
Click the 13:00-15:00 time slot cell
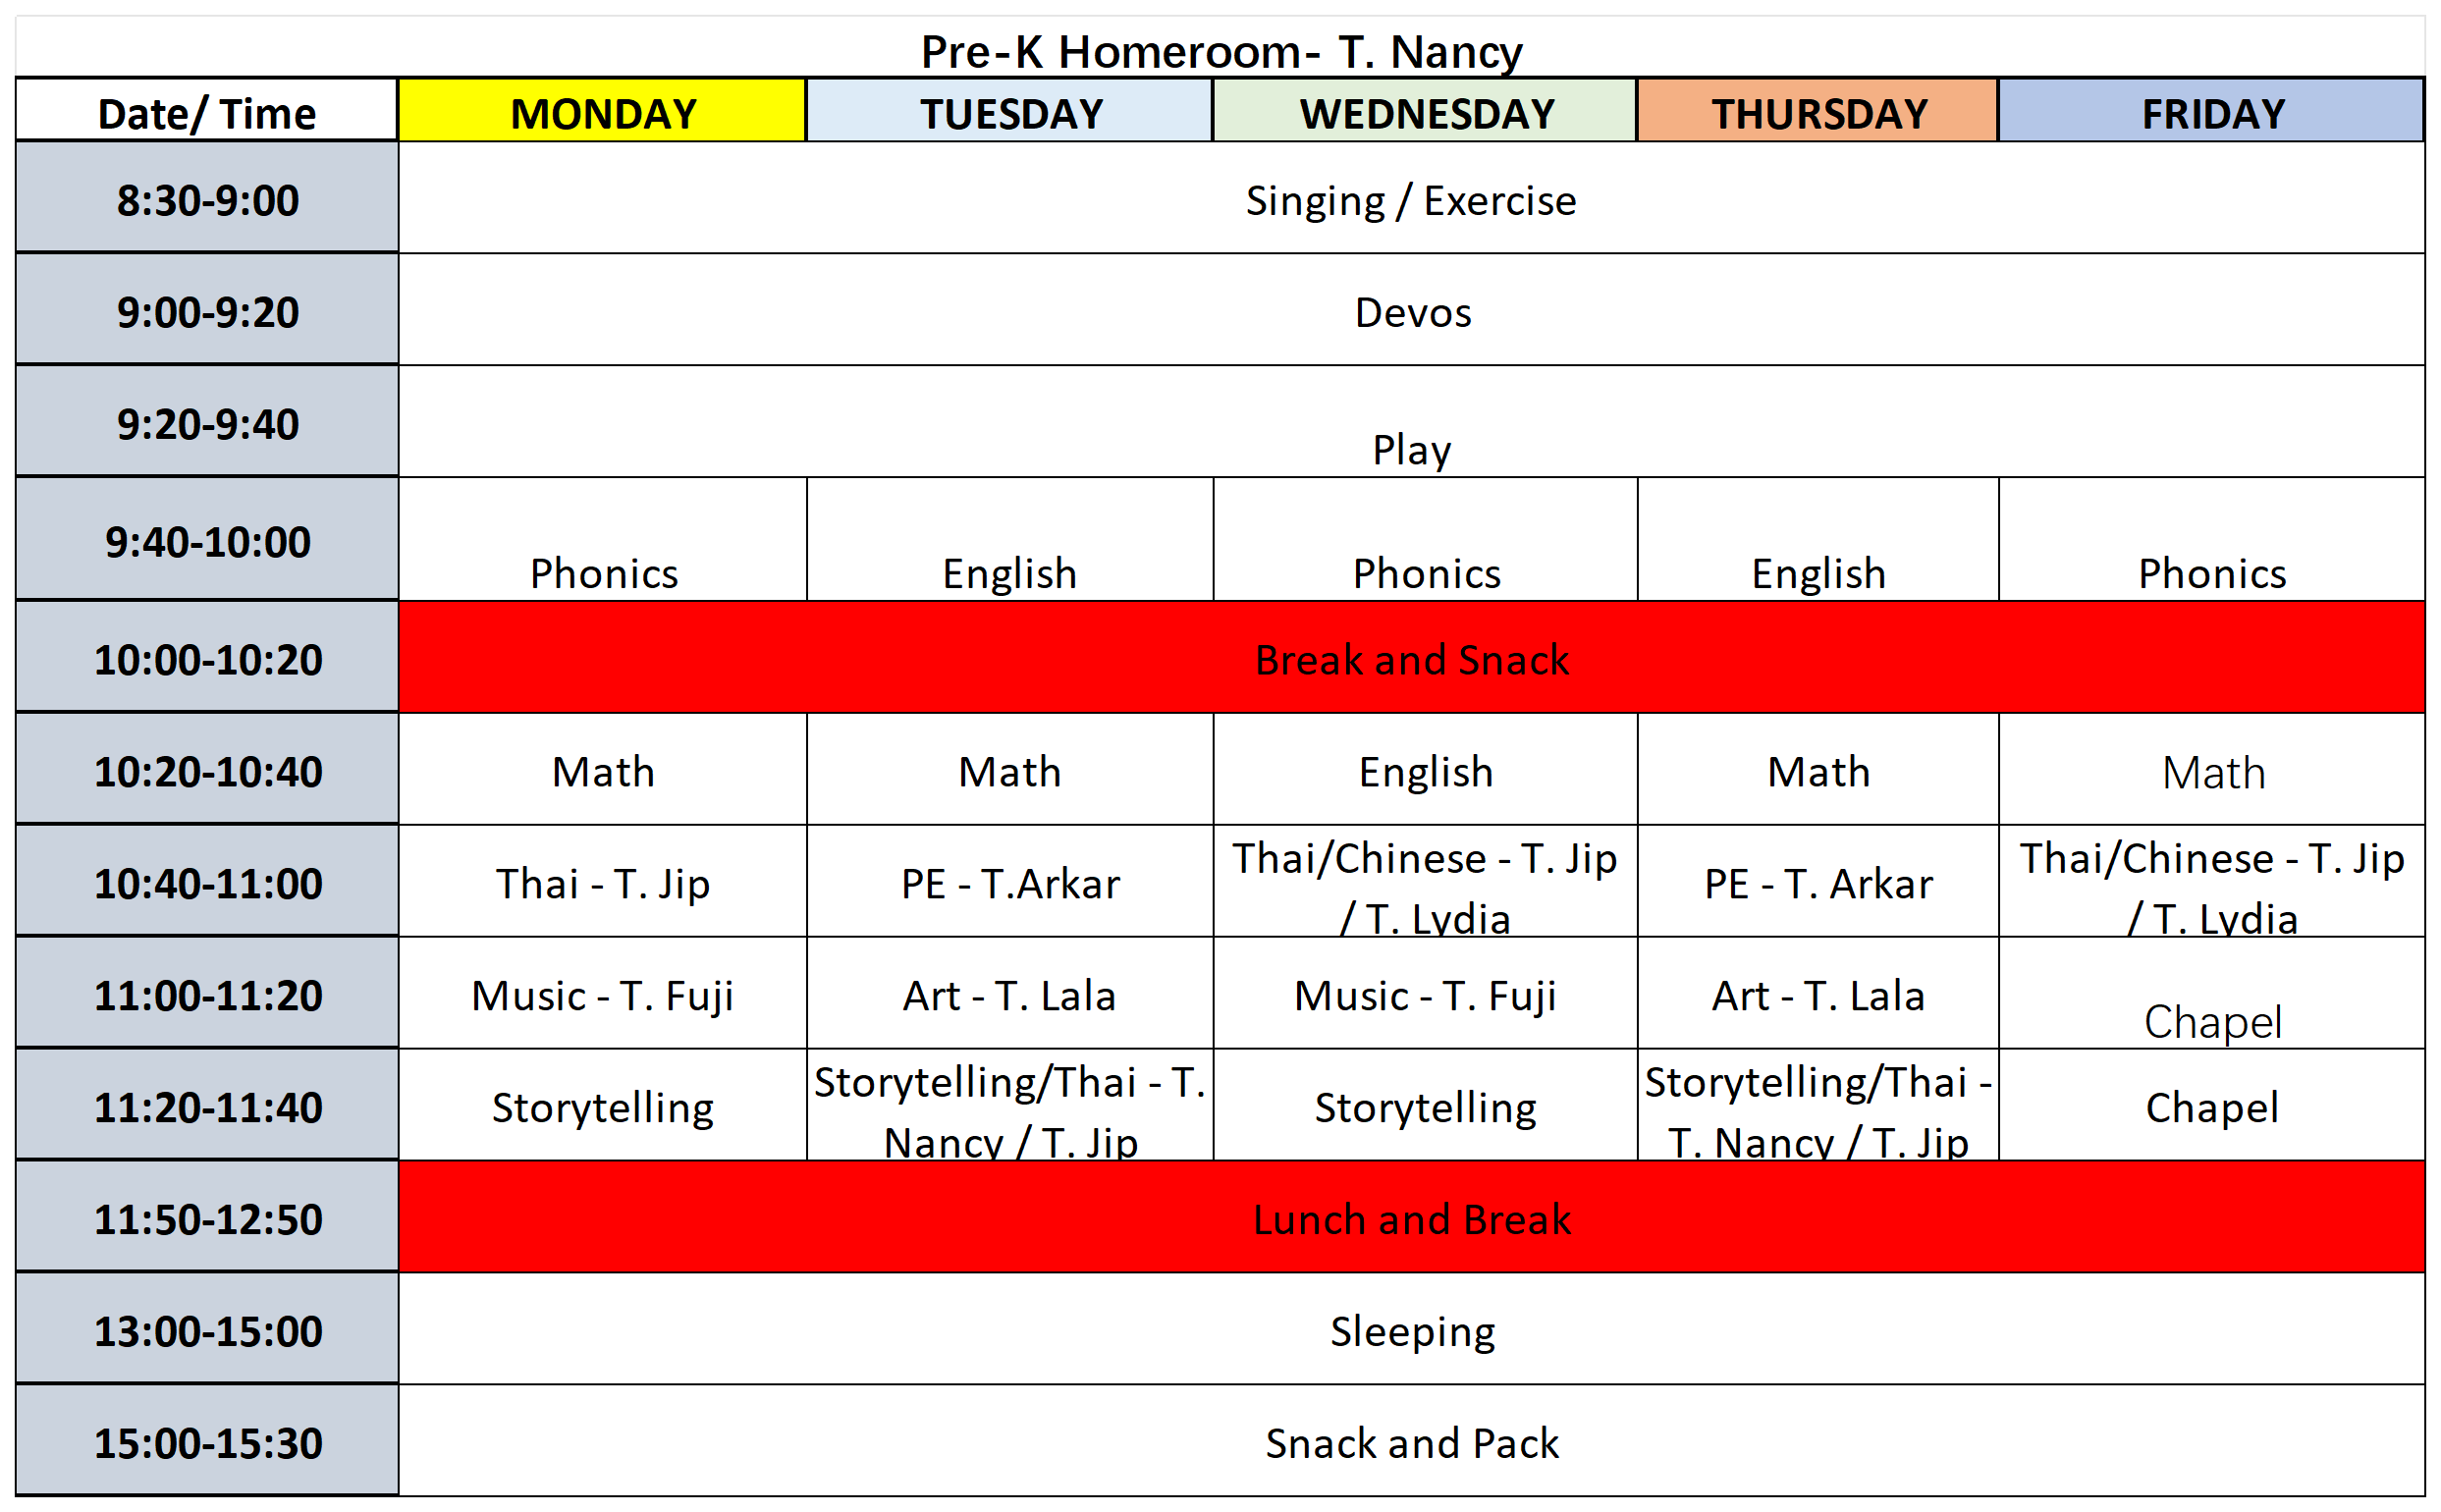207,1330
